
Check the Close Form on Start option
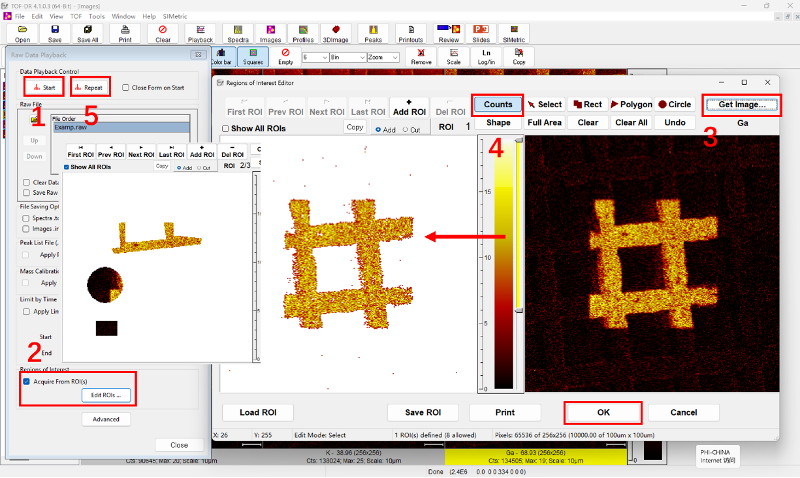click(125, 87)
